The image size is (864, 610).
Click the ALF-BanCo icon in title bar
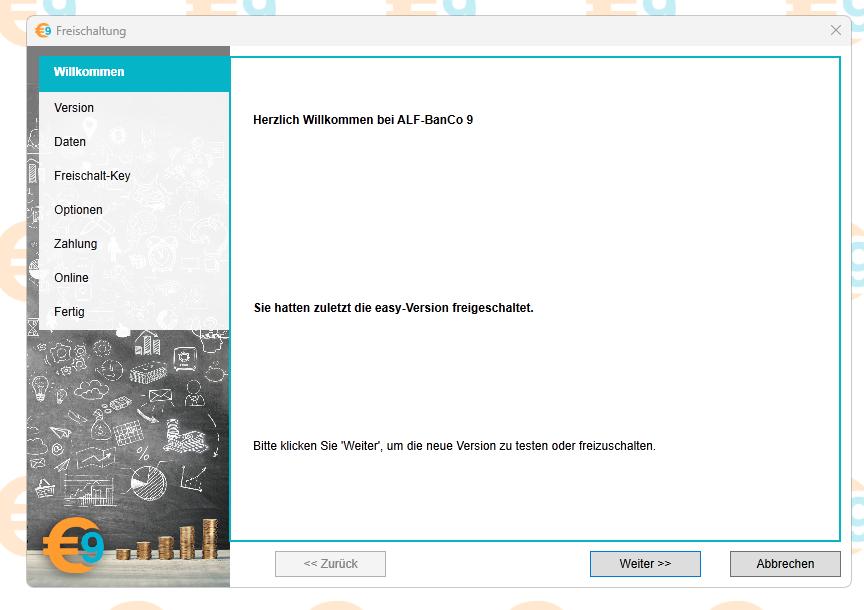coord(43,31)
